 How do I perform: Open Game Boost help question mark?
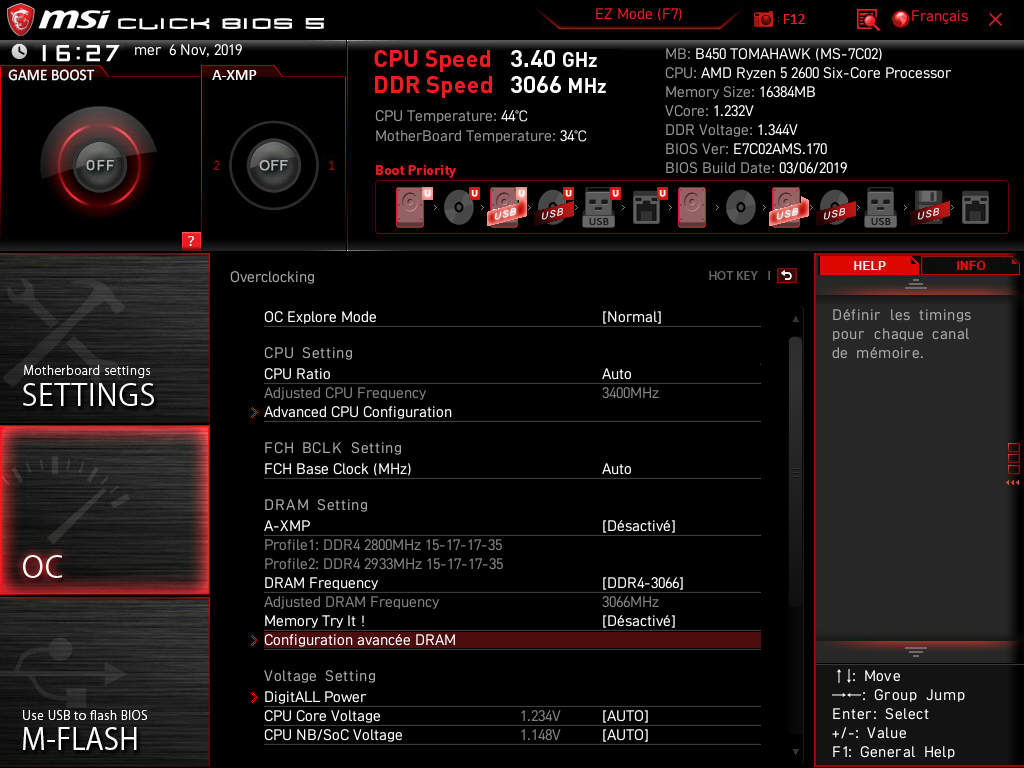191,240
